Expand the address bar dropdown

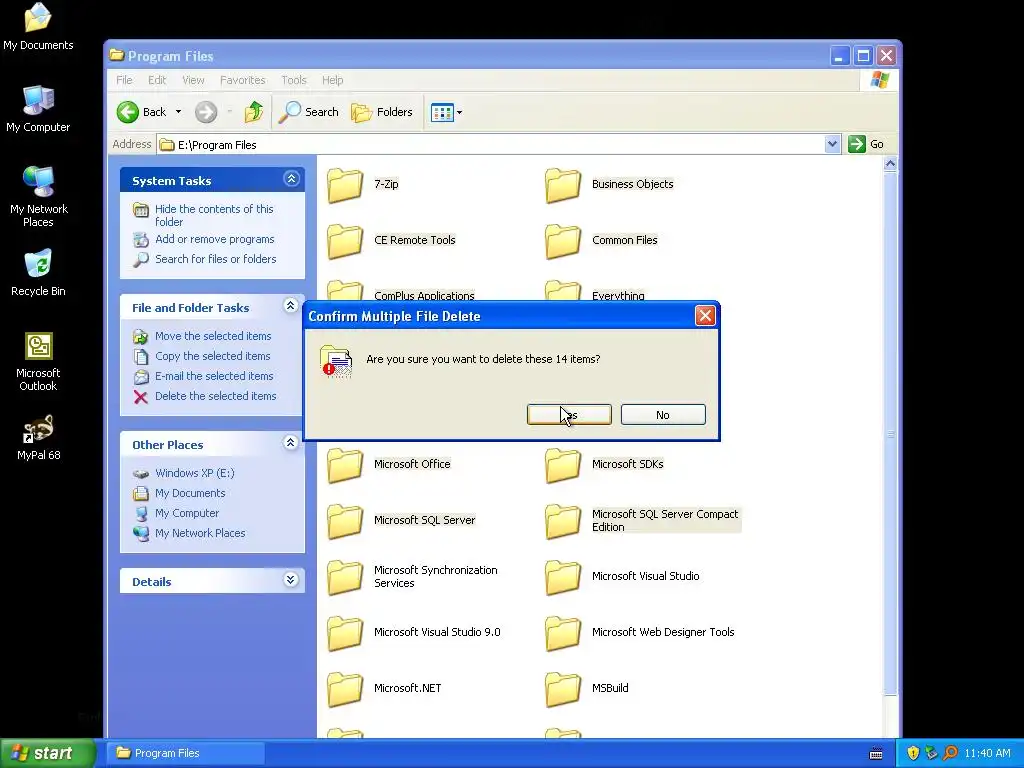point(832,144)
